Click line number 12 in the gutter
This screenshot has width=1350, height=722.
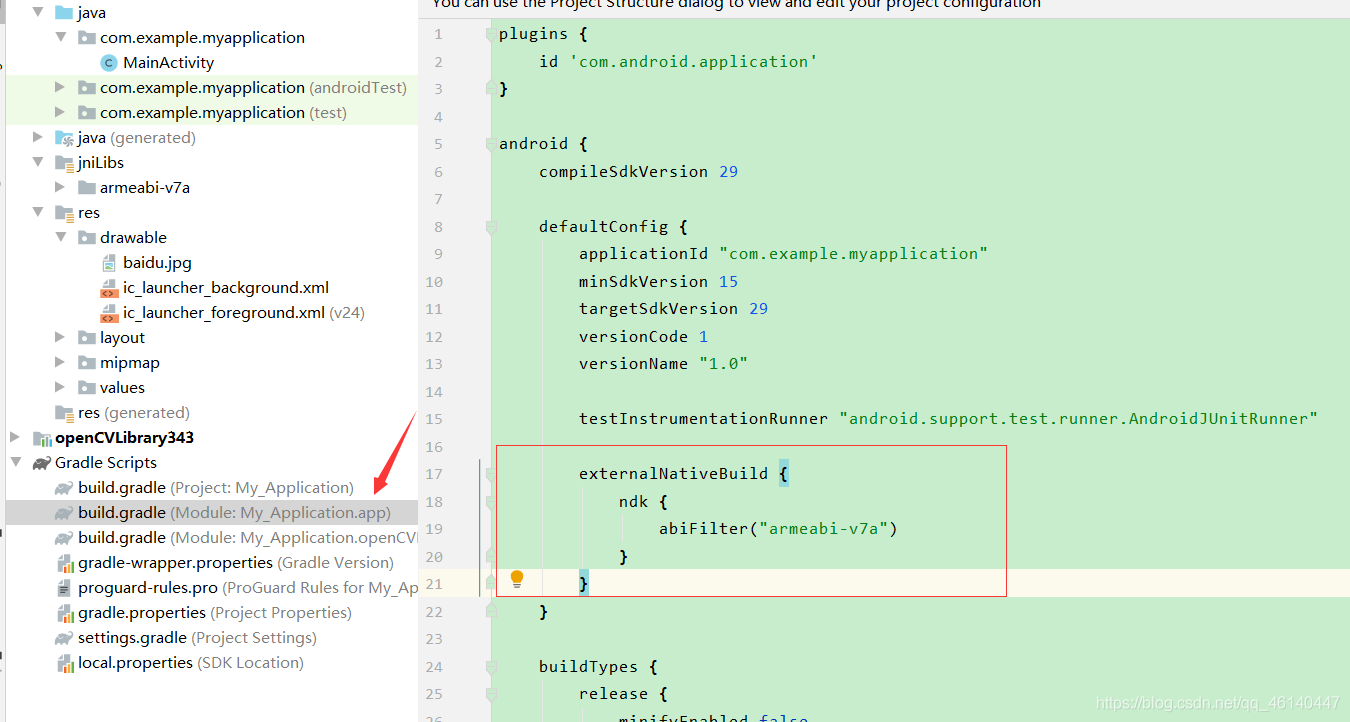434,336
